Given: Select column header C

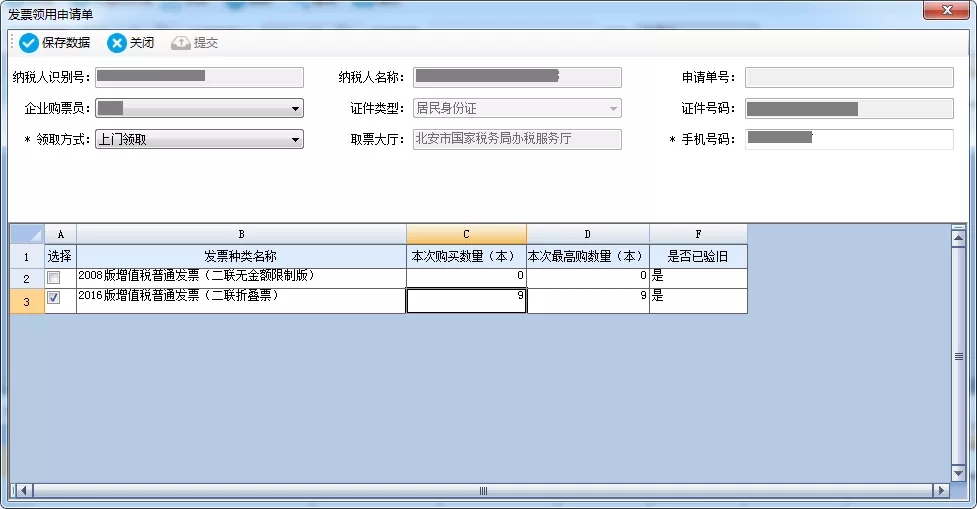Looking at the screenshot, I should [466, 234].
